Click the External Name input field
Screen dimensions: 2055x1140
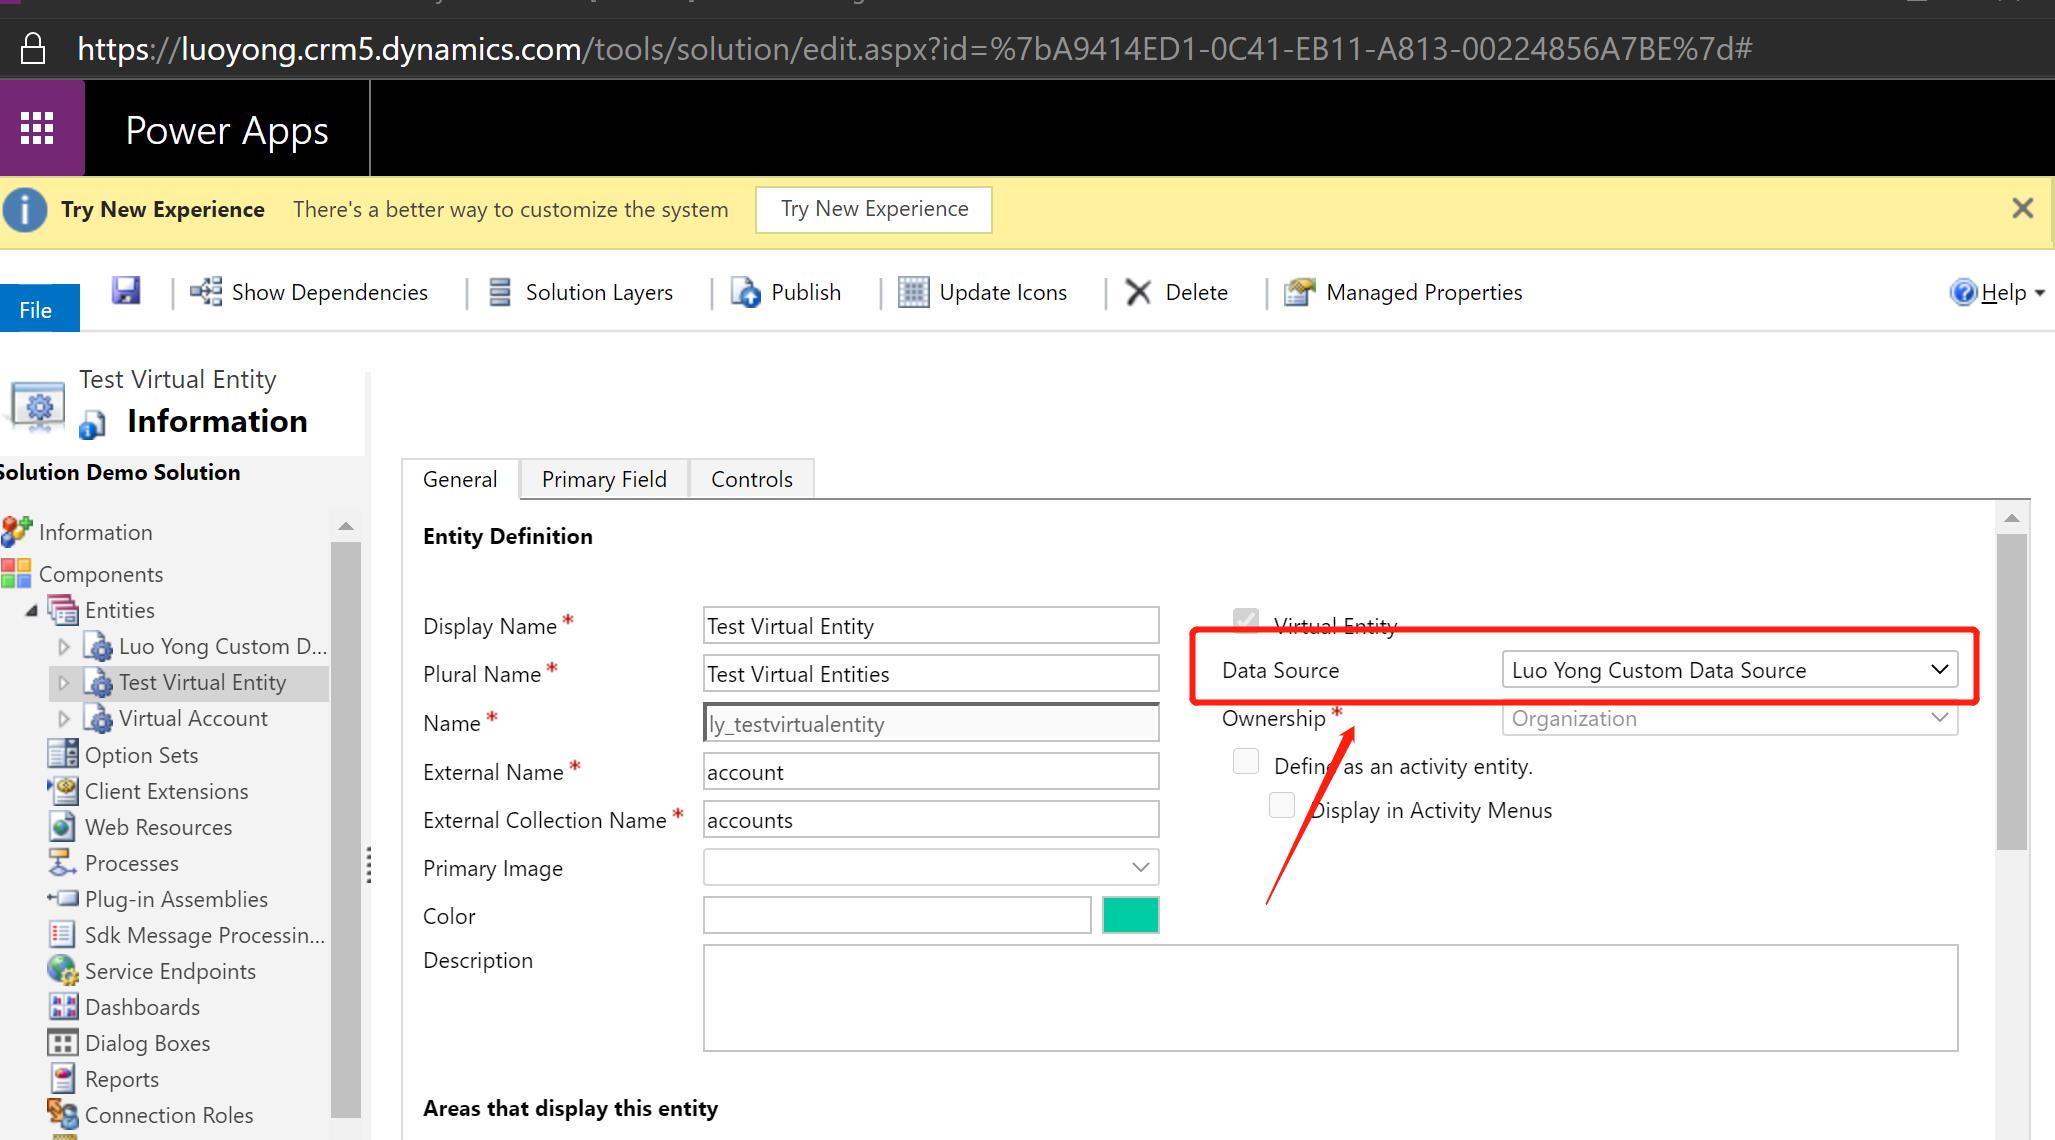pos(931,772)
